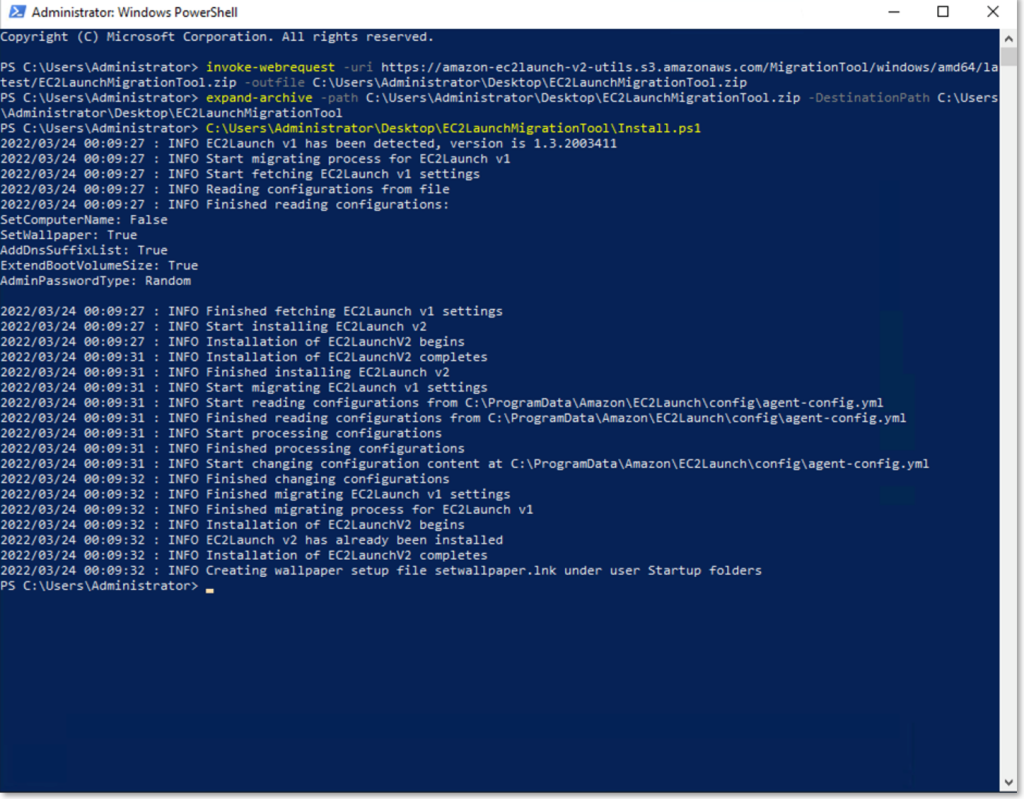Click the Minimize window button

click(x=893, y=11)
